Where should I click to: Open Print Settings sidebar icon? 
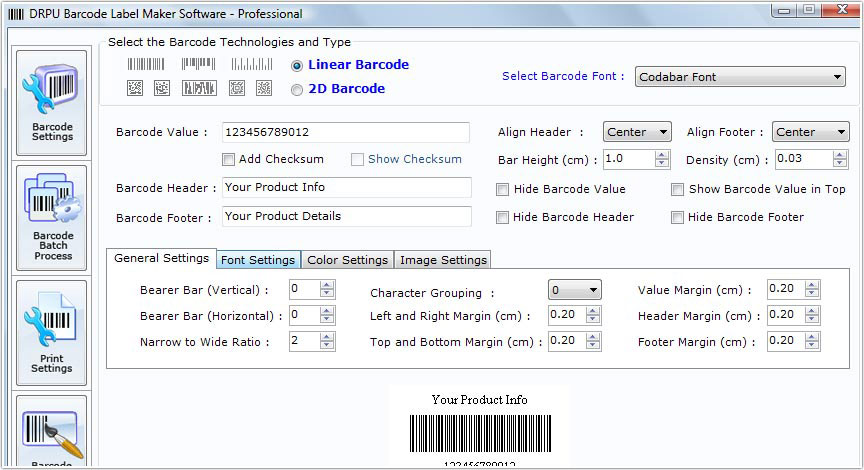51,333
